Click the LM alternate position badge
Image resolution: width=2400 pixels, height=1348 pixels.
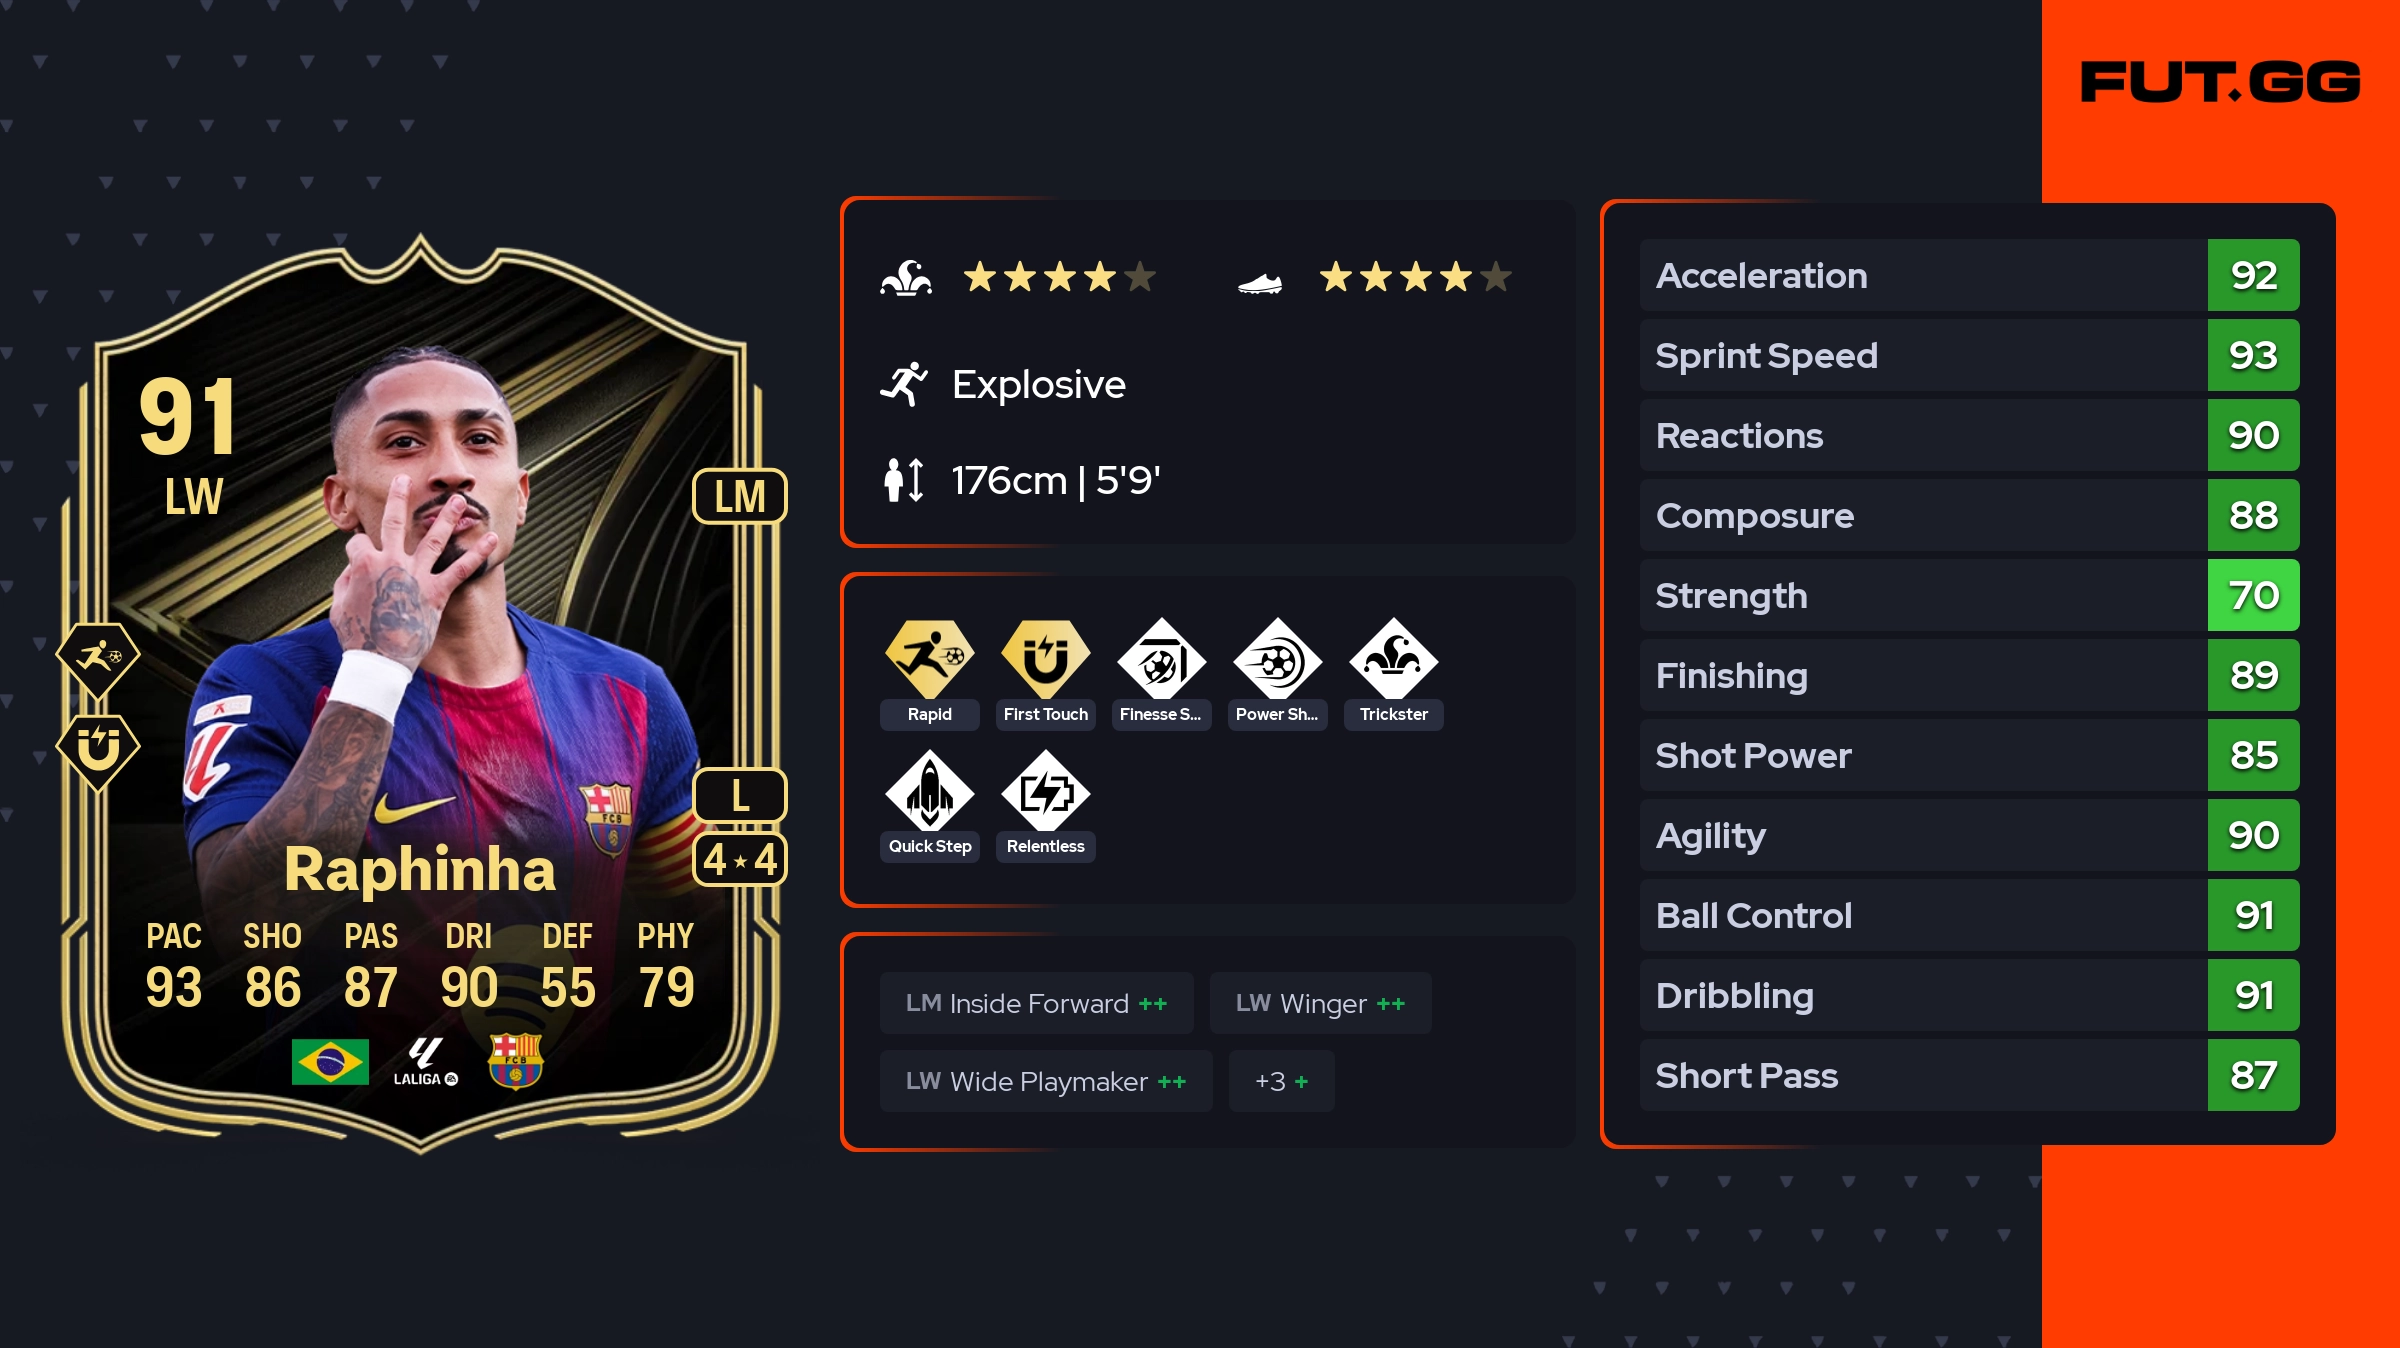click(740, 496)
